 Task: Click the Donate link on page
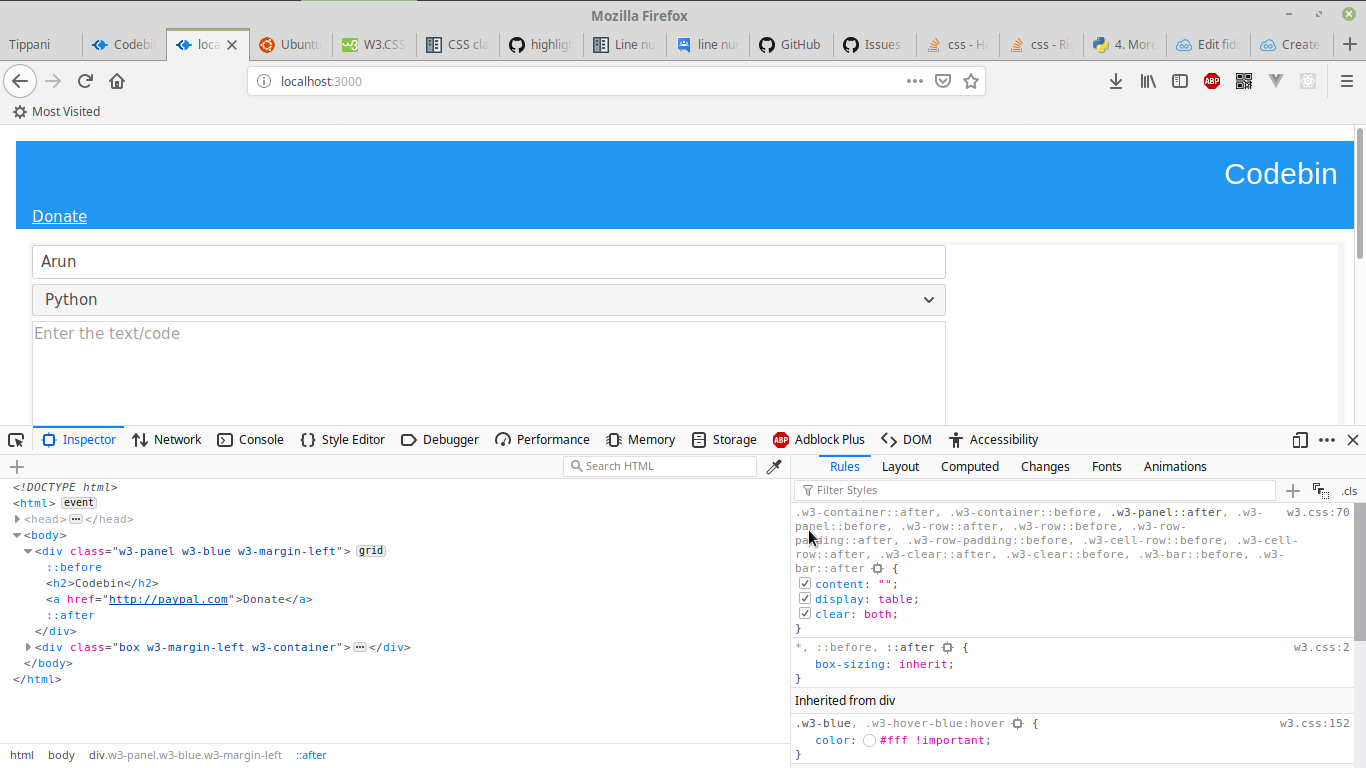point(59,216)
